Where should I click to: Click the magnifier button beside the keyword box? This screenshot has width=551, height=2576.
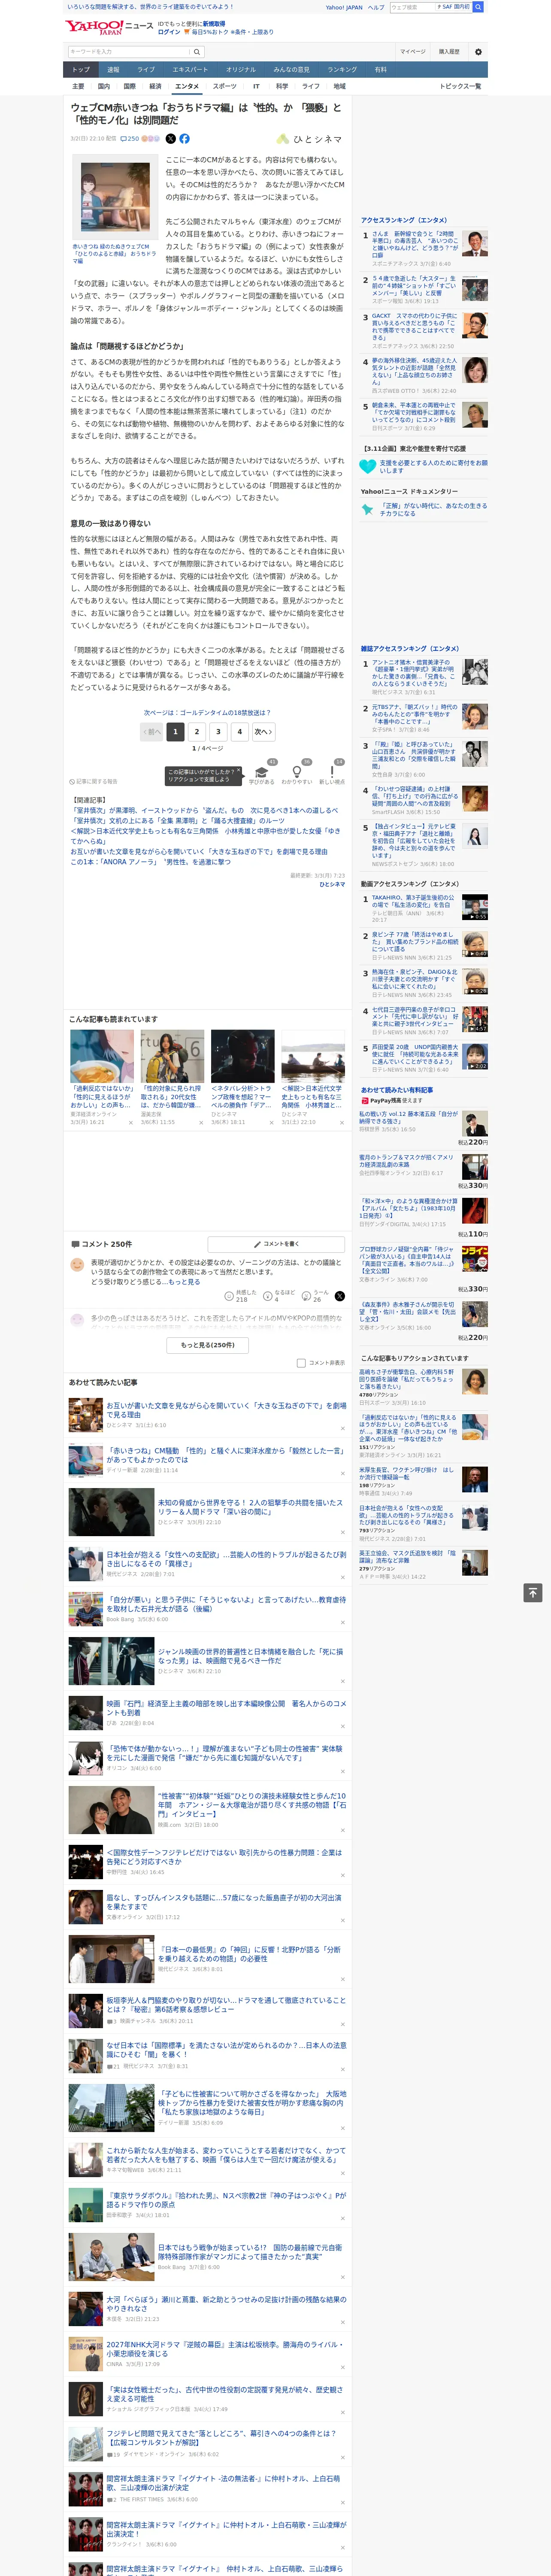[197, 52]
